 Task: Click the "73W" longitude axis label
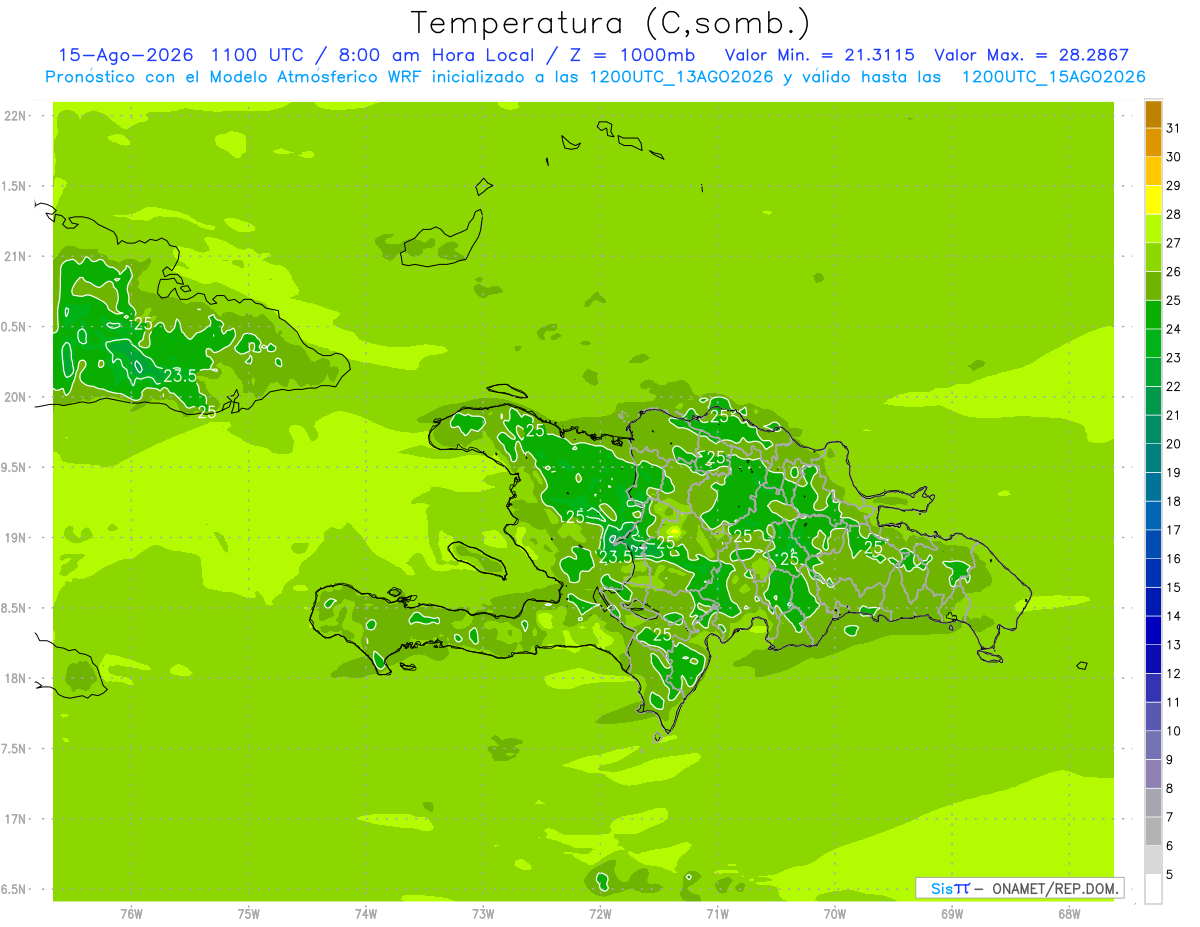coord(483,913)
